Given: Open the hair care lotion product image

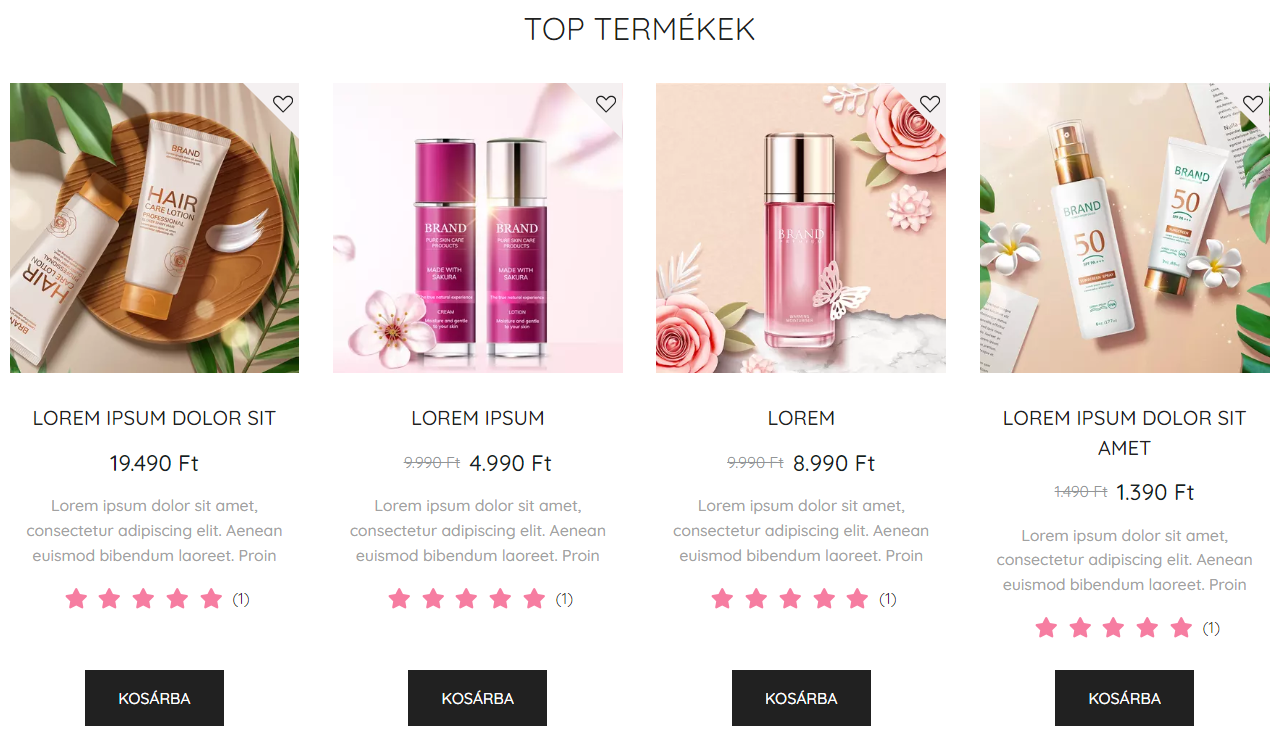Looking at the screenshot, I should [154, 228].
